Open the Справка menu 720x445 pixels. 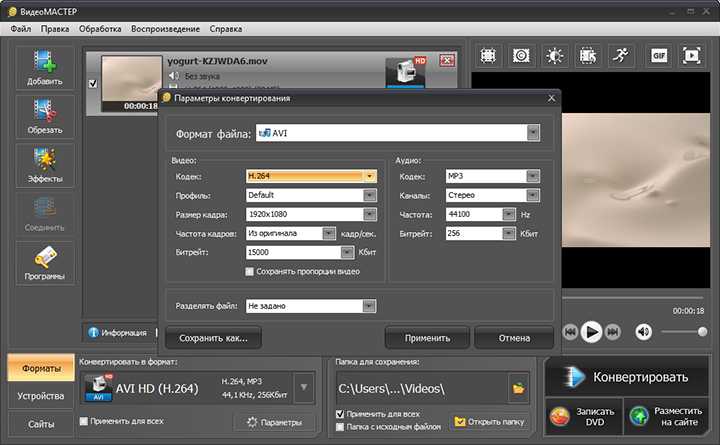225,28
